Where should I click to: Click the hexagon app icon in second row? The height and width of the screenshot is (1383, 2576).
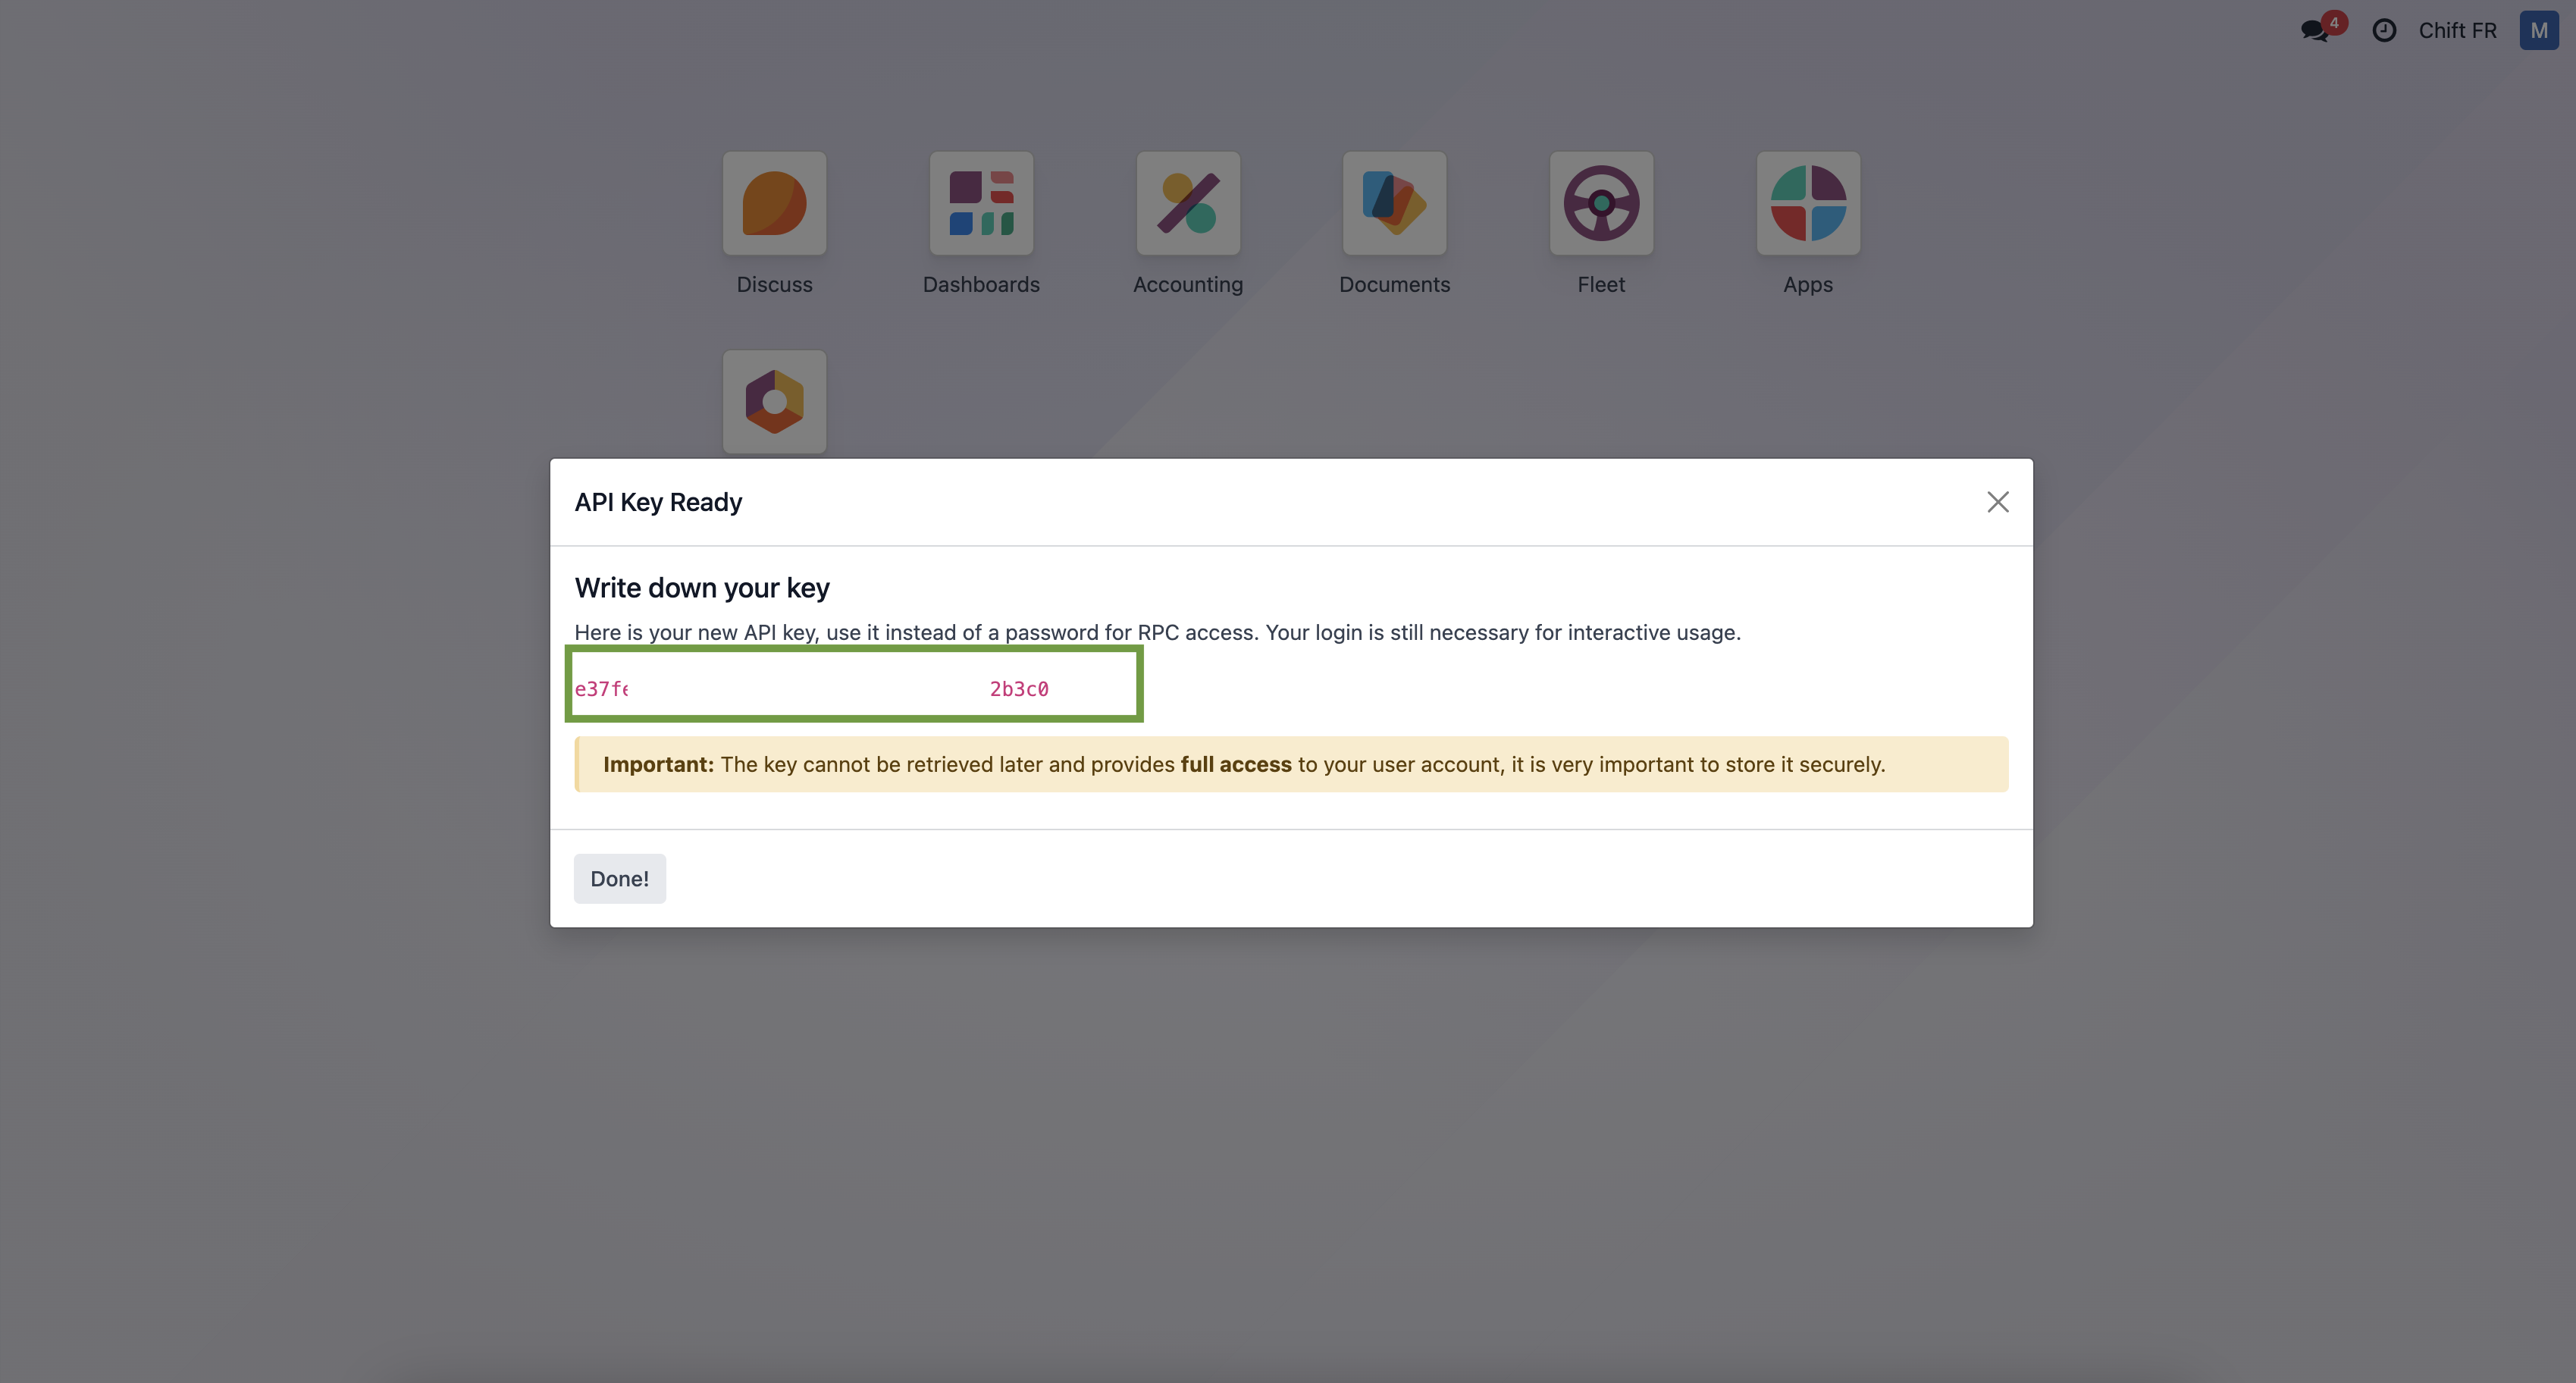[x=774, y=401]
